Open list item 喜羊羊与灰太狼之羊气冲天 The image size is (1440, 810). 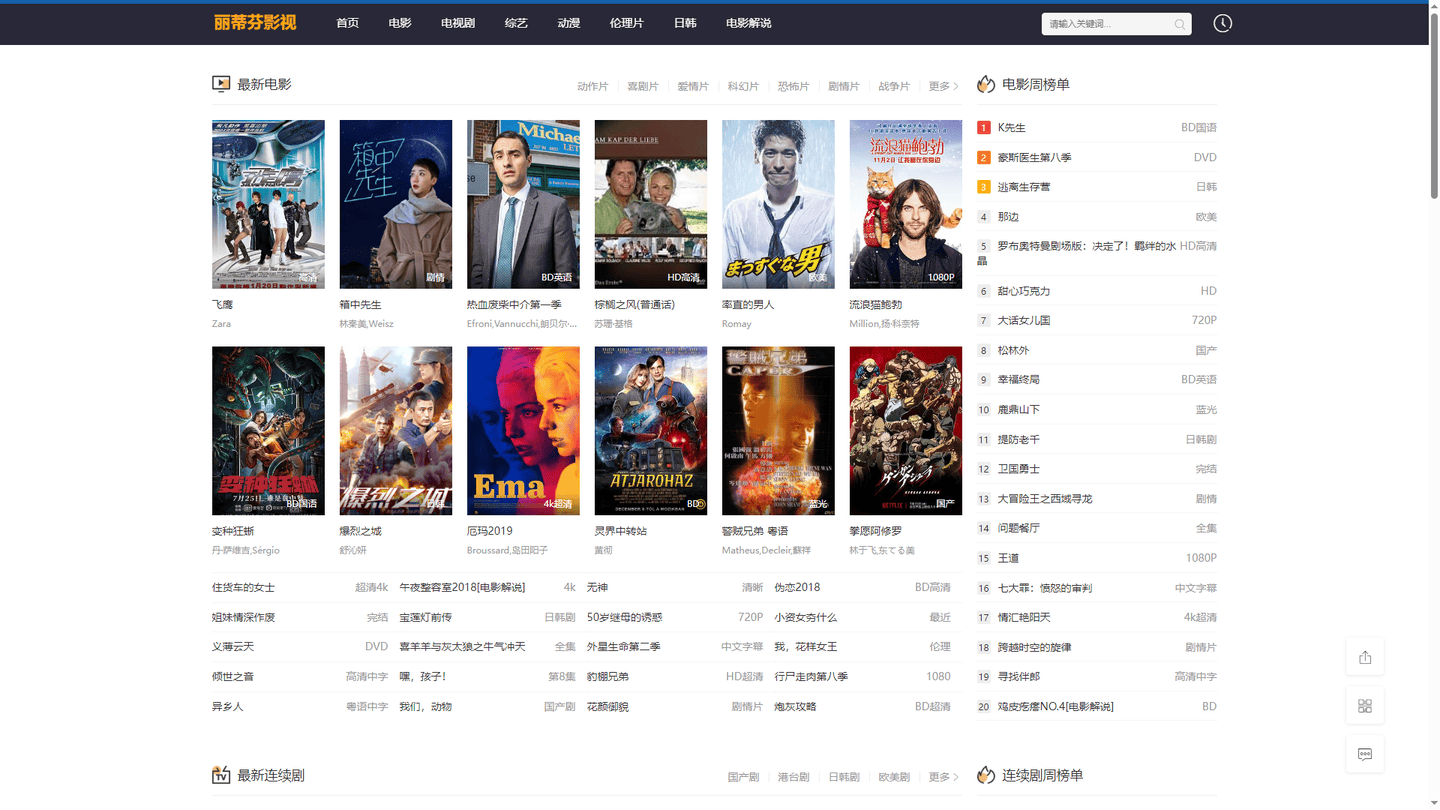click(462, 647)
